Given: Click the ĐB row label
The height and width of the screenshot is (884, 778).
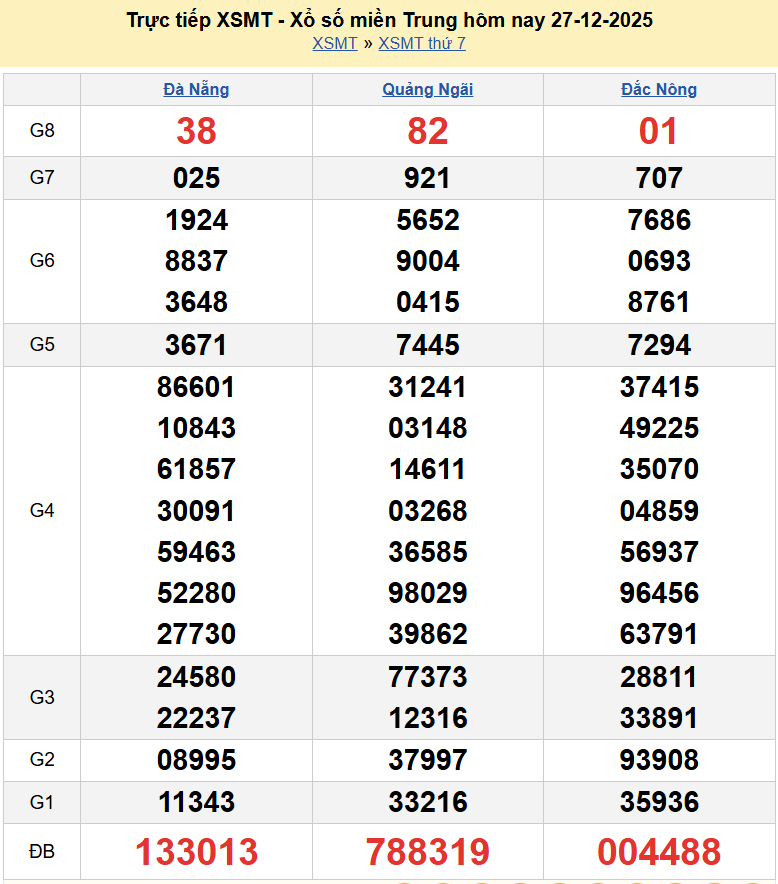Looking at the screenshot, I should point(42,852).
